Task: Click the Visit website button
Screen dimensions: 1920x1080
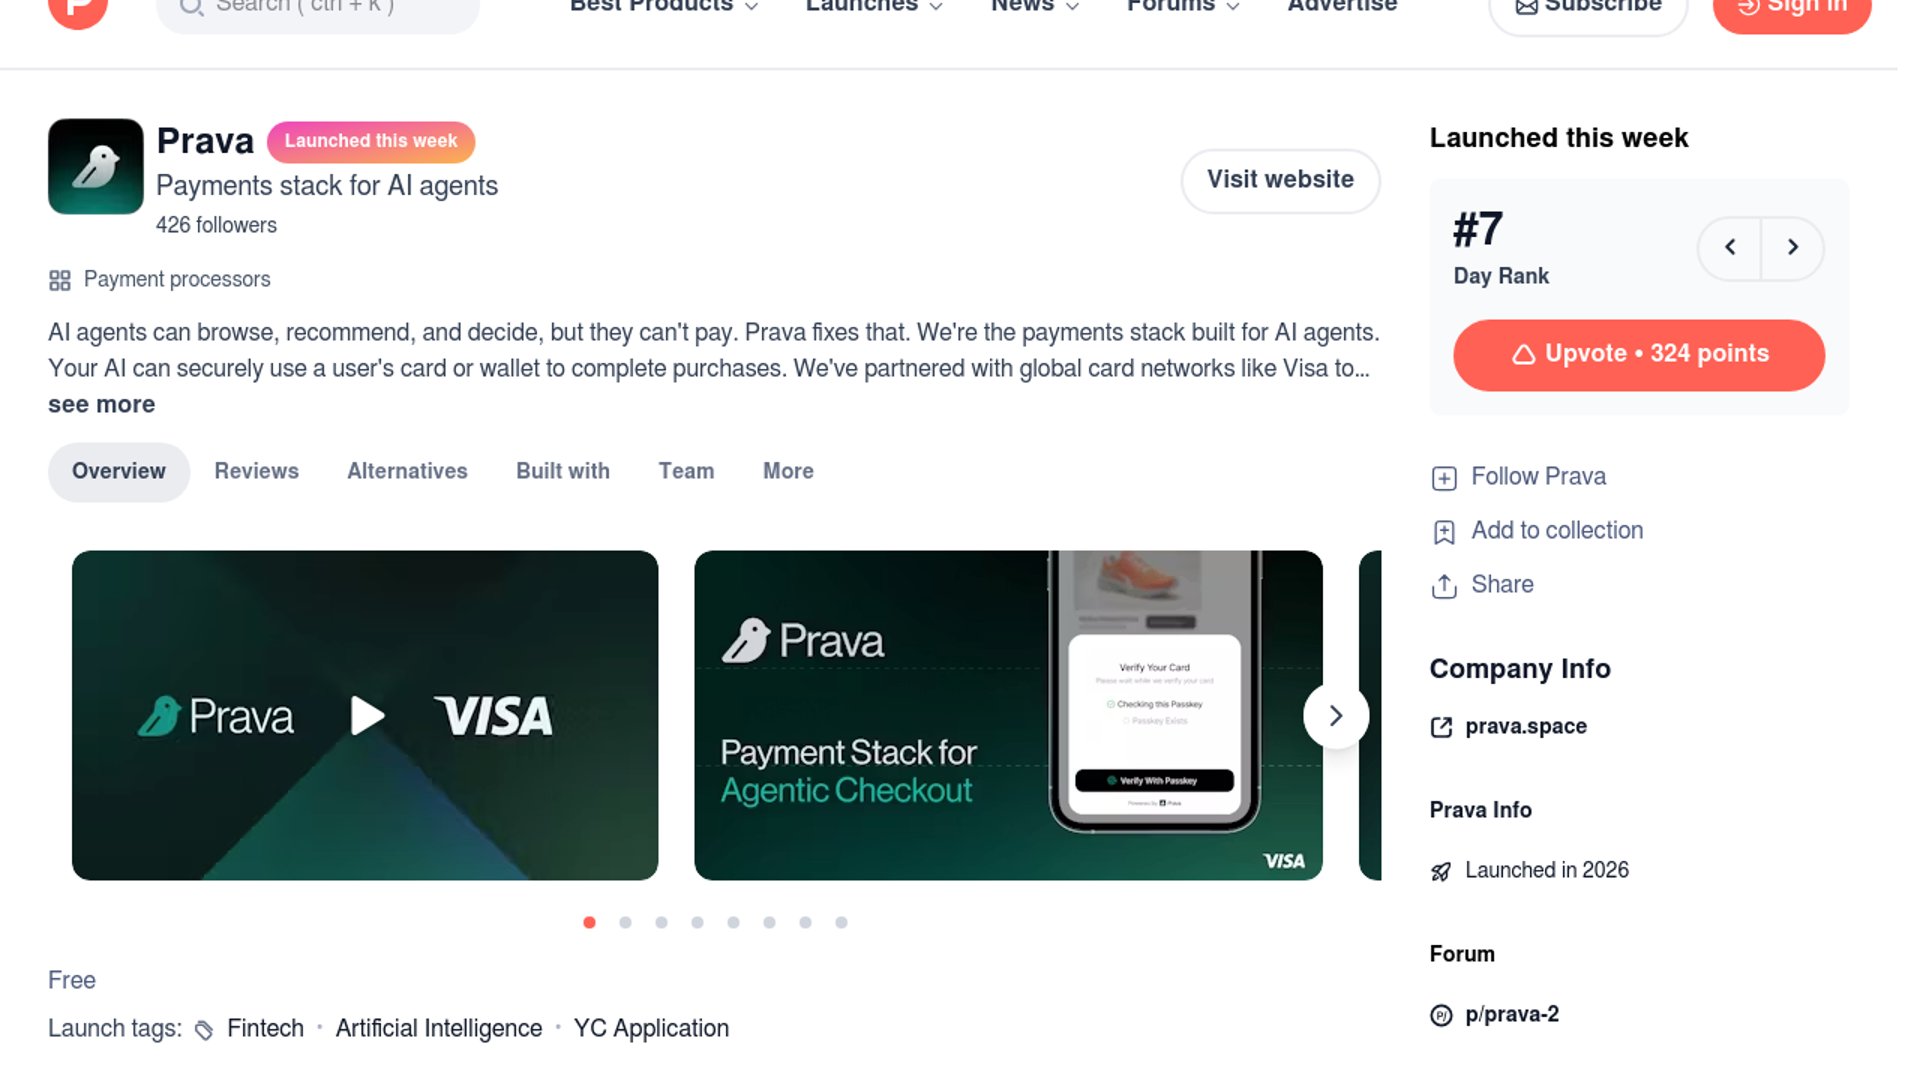Action: pos(1280,180)
